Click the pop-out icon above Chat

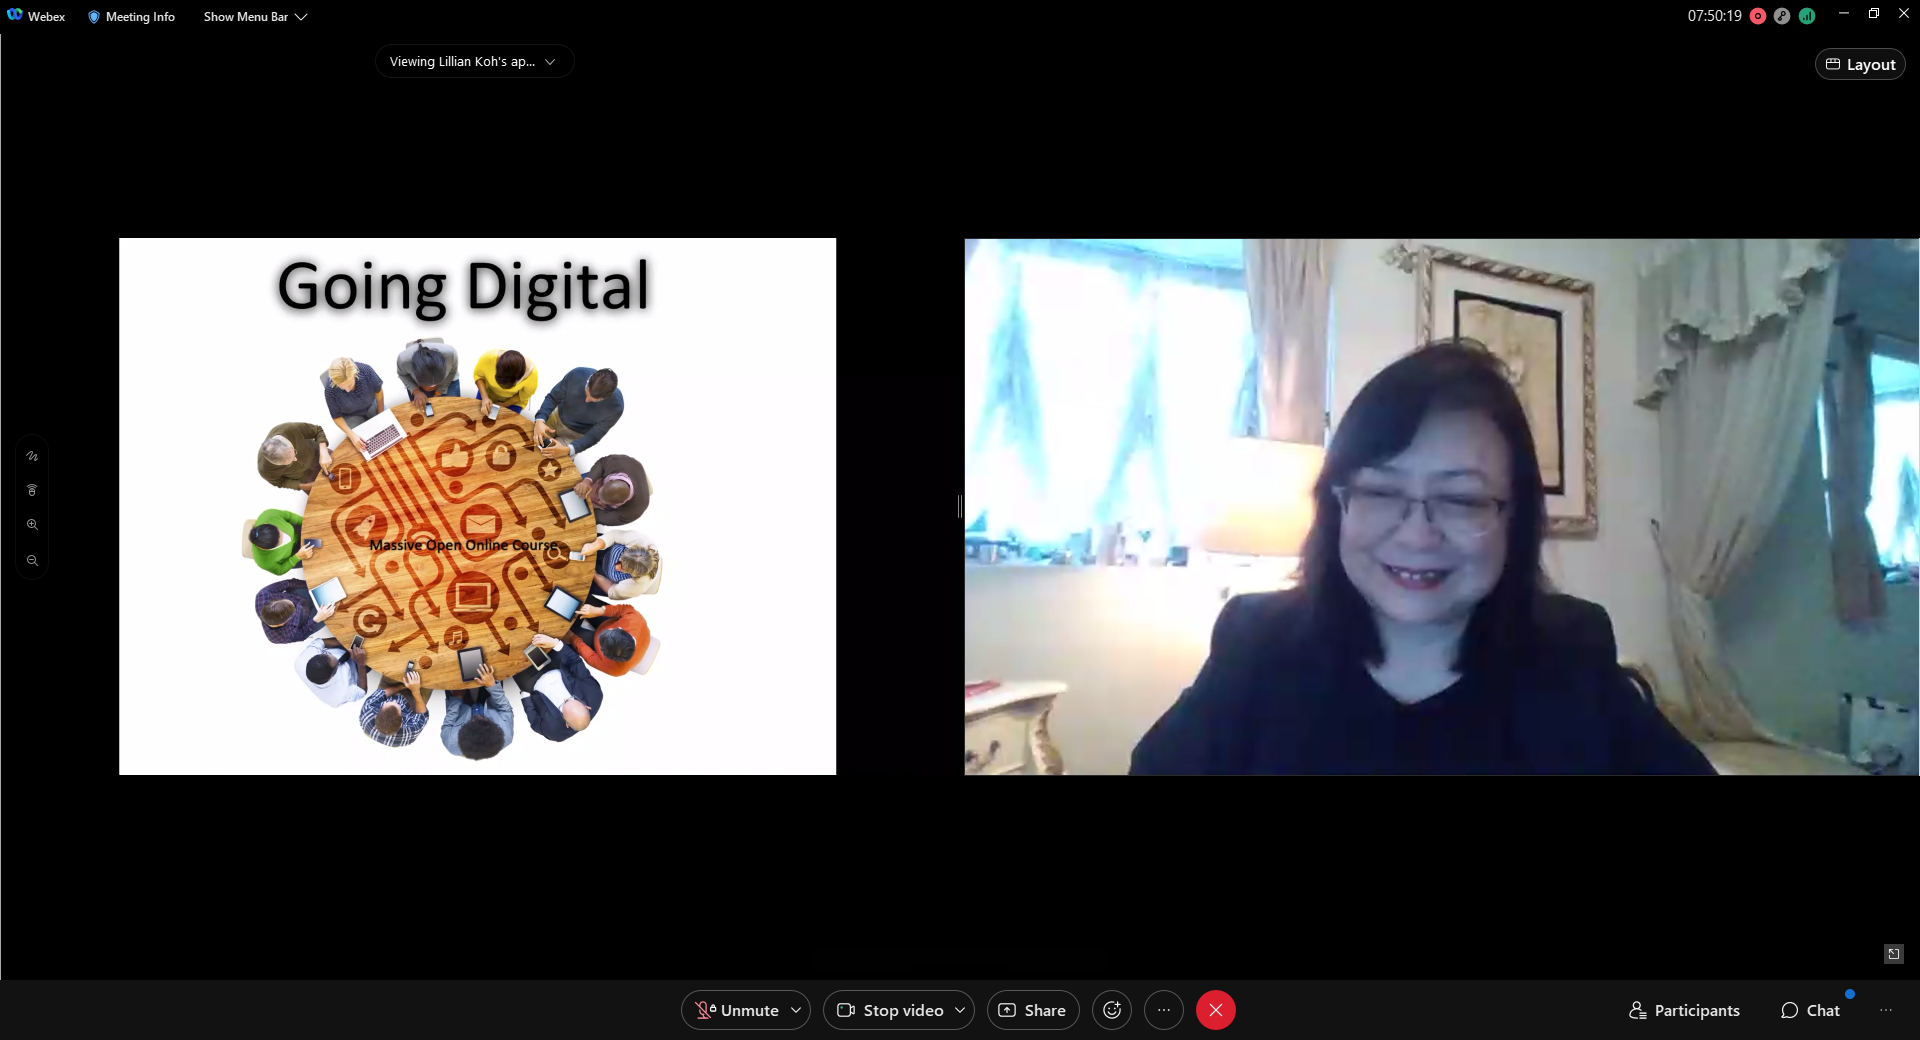coord(1893,954)
